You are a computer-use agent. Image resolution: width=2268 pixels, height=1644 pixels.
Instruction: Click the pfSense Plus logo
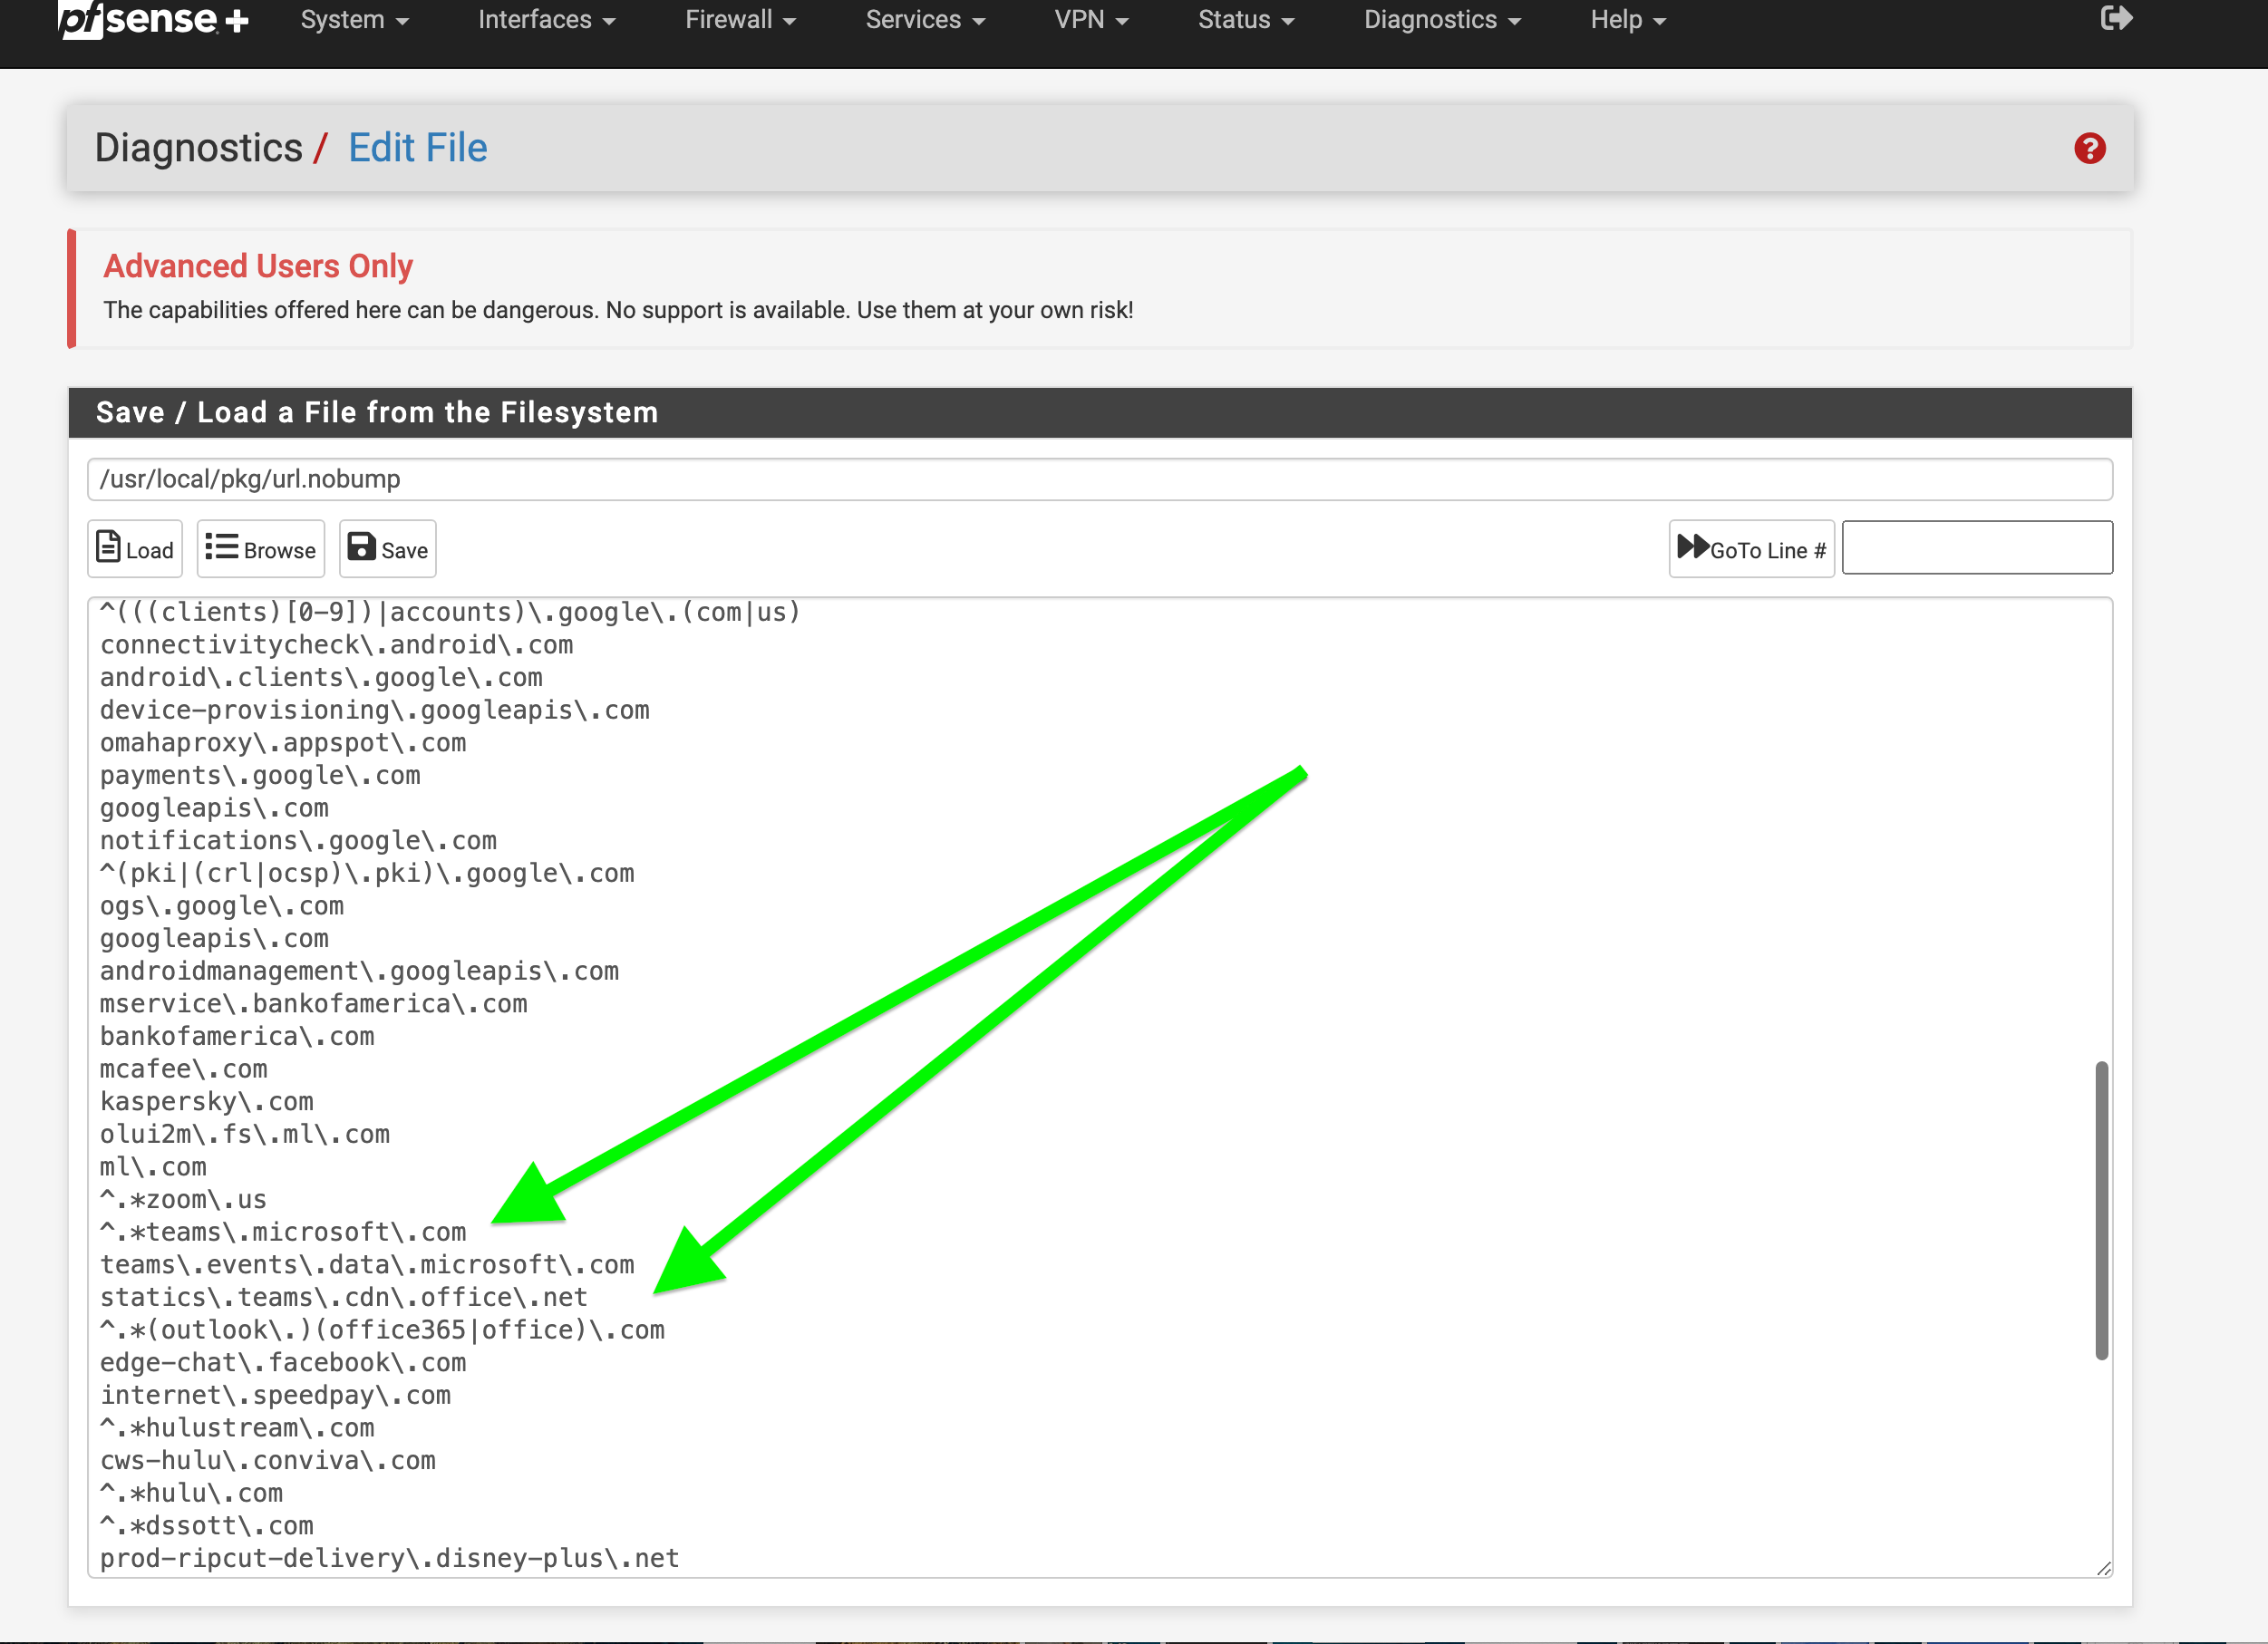click(153, 20)
